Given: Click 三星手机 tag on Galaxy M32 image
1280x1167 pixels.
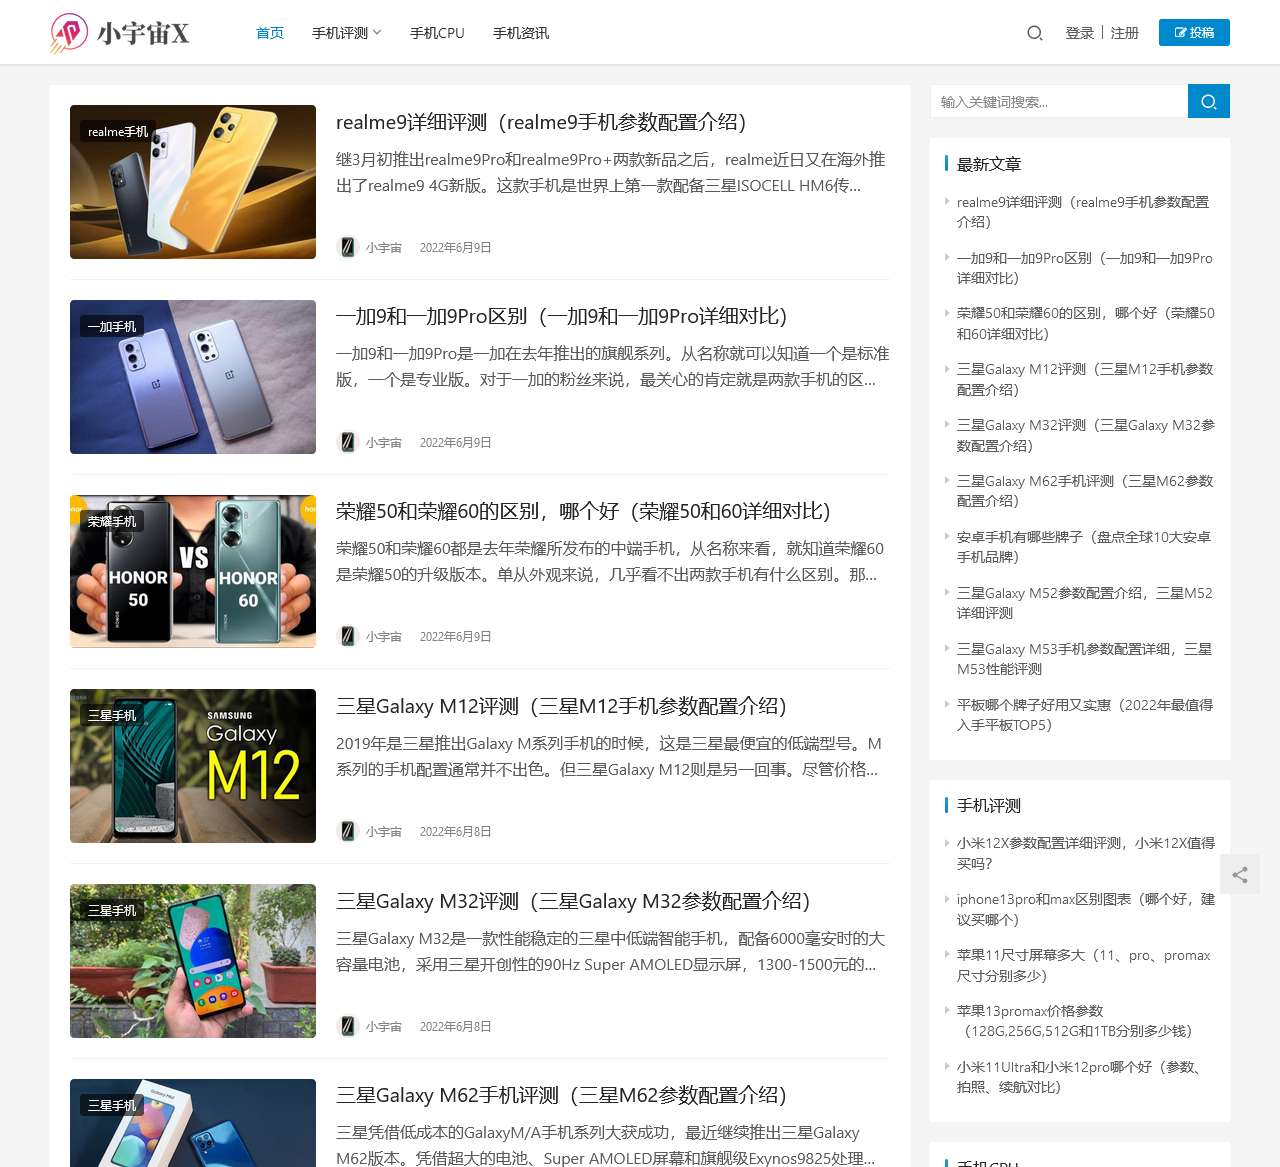Looking at the screenshot, I should 112,910.
